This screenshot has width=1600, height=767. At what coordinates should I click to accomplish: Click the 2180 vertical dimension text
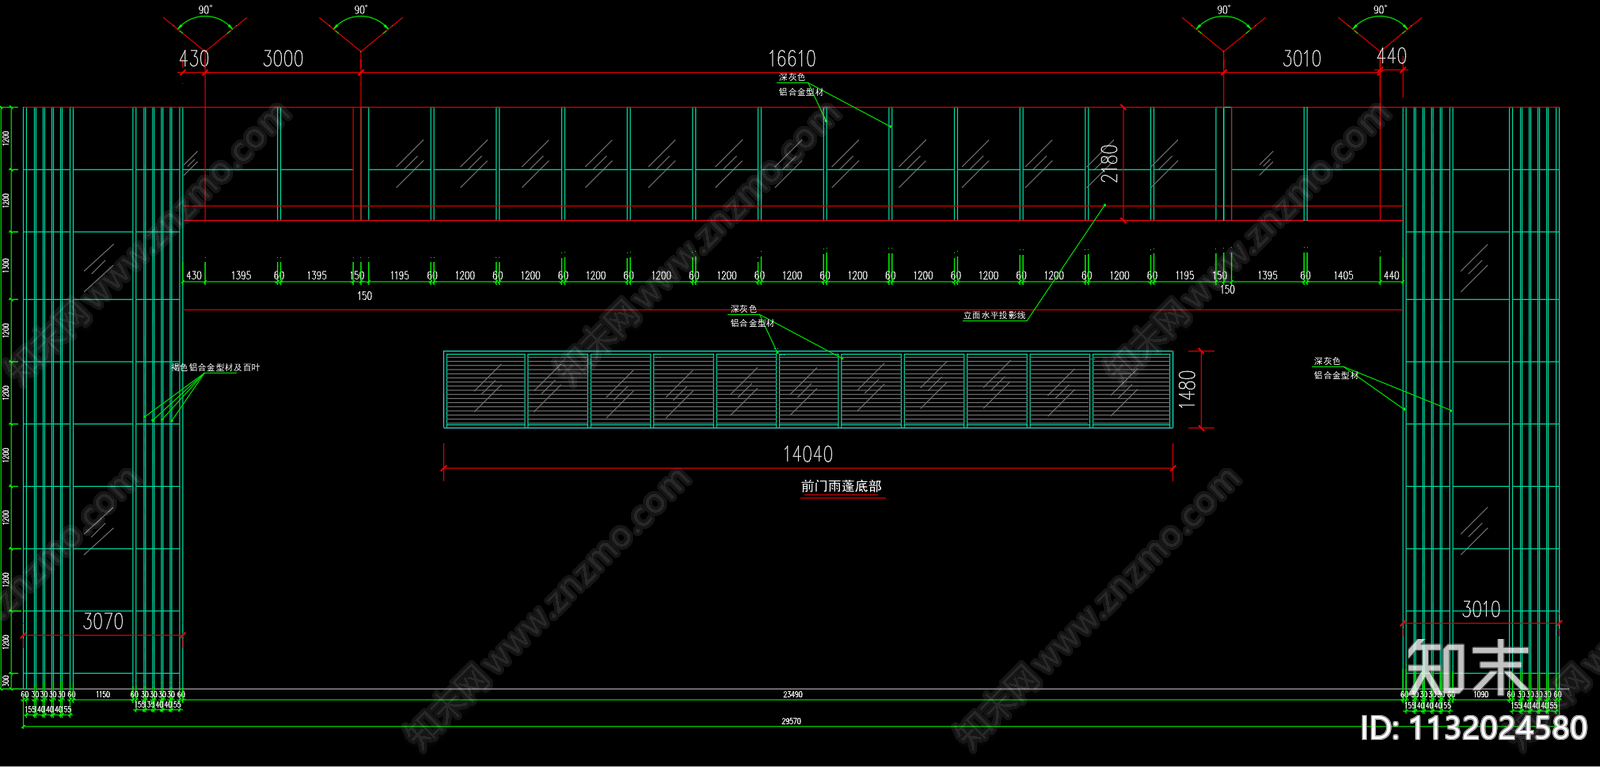point(1109,162)
